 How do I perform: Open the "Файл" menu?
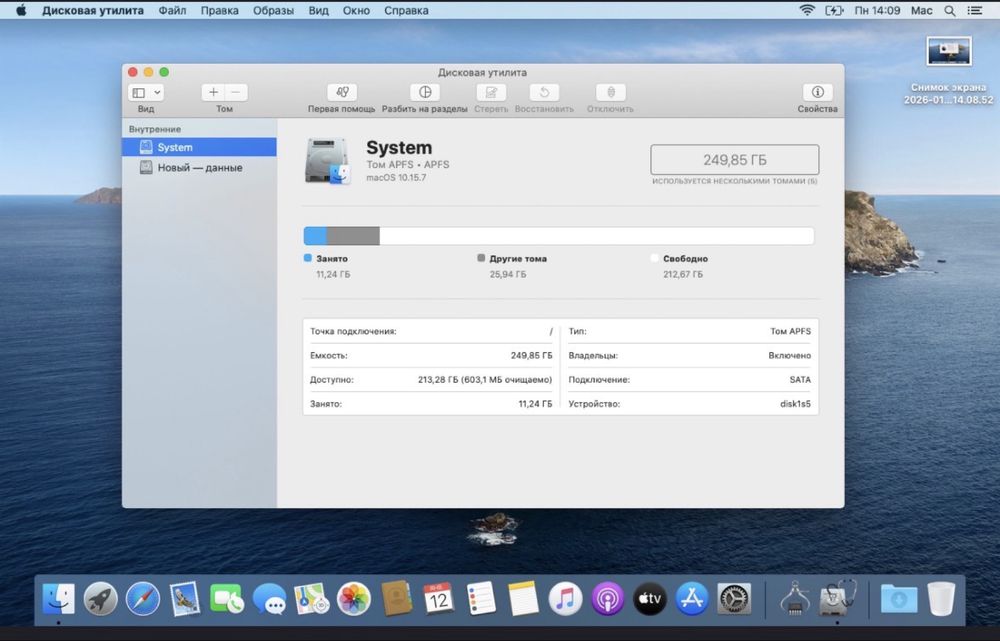172,10
